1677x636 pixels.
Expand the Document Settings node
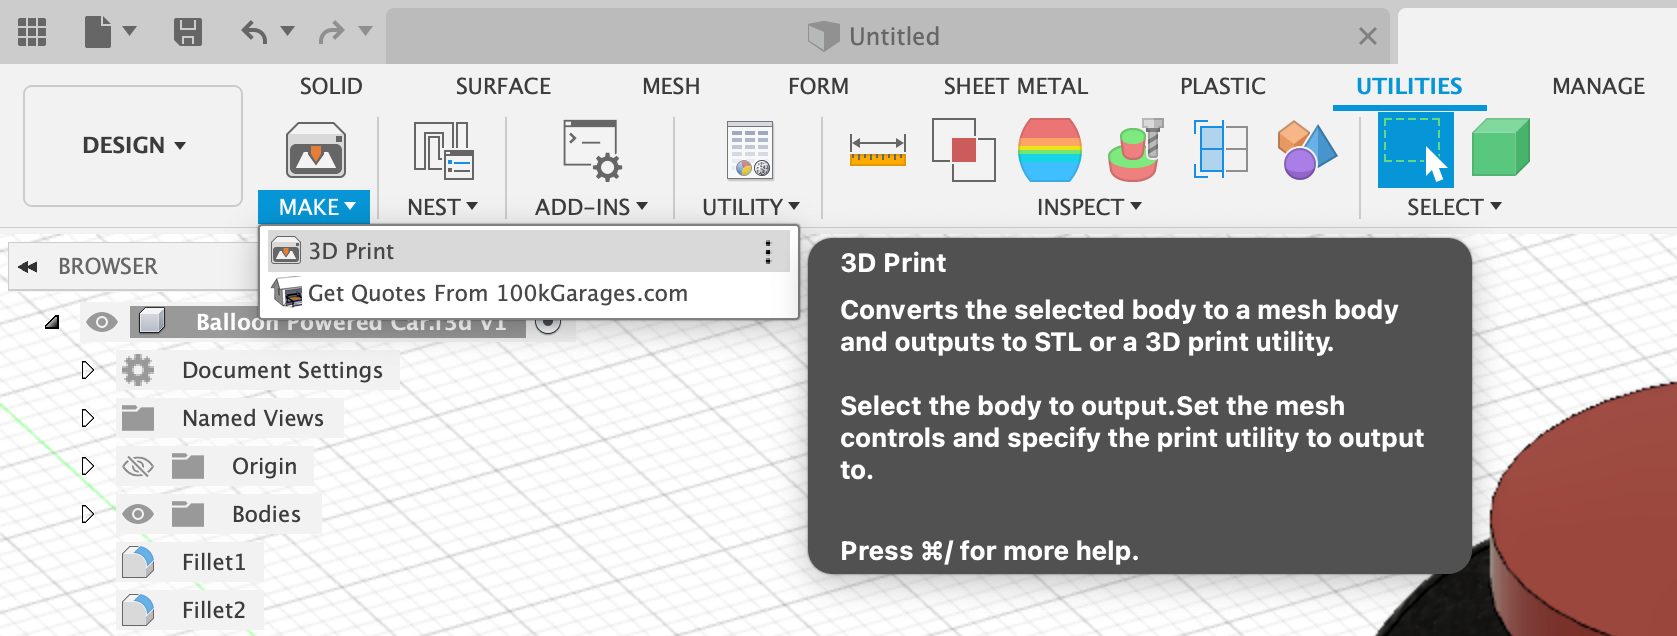pyautogui.click(x=88, y=370)
